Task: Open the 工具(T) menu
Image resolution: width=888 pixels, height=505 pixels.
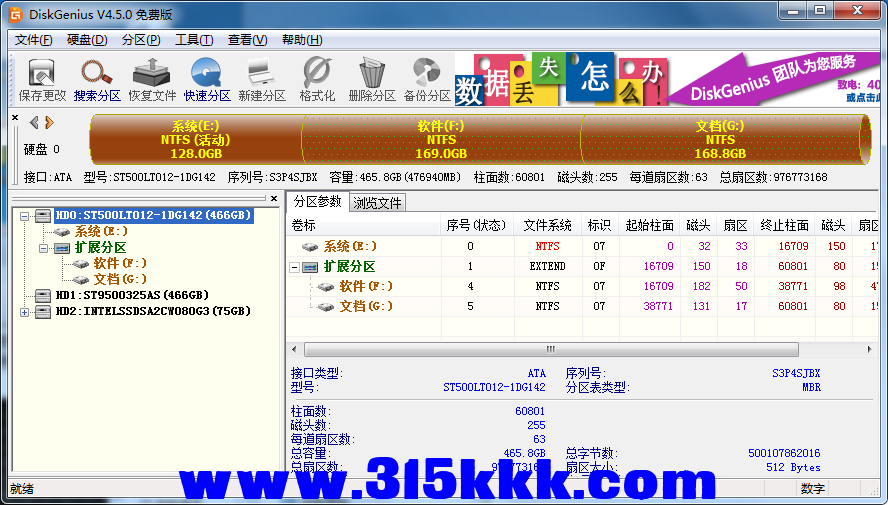Action: 194,40
